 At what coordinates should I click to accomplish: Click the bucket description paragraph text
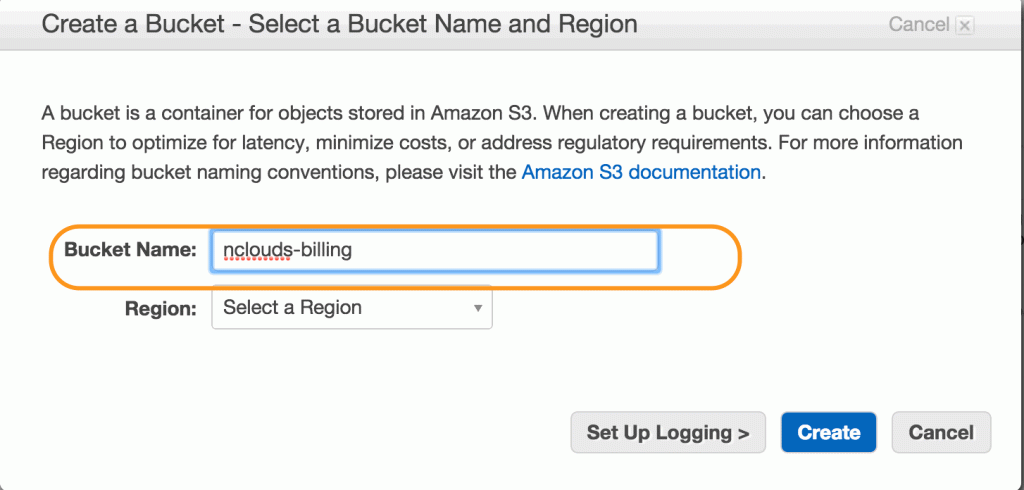502,142
